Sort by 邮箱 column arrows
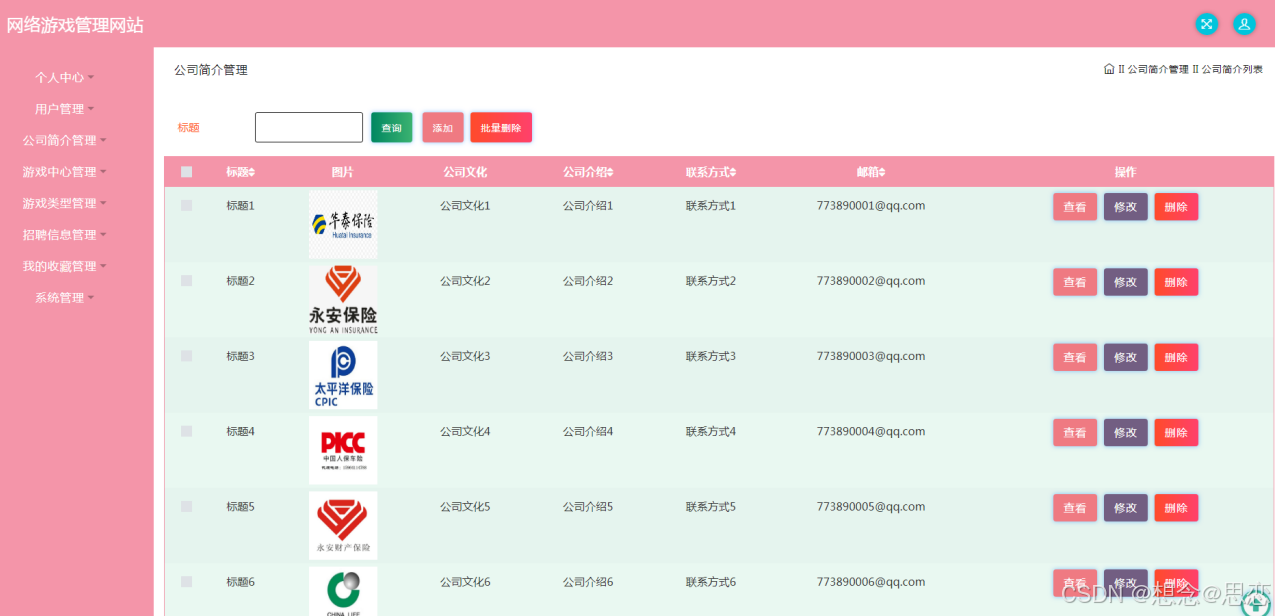The height and width of the screenshot is (616, 1275). [882, 173]
